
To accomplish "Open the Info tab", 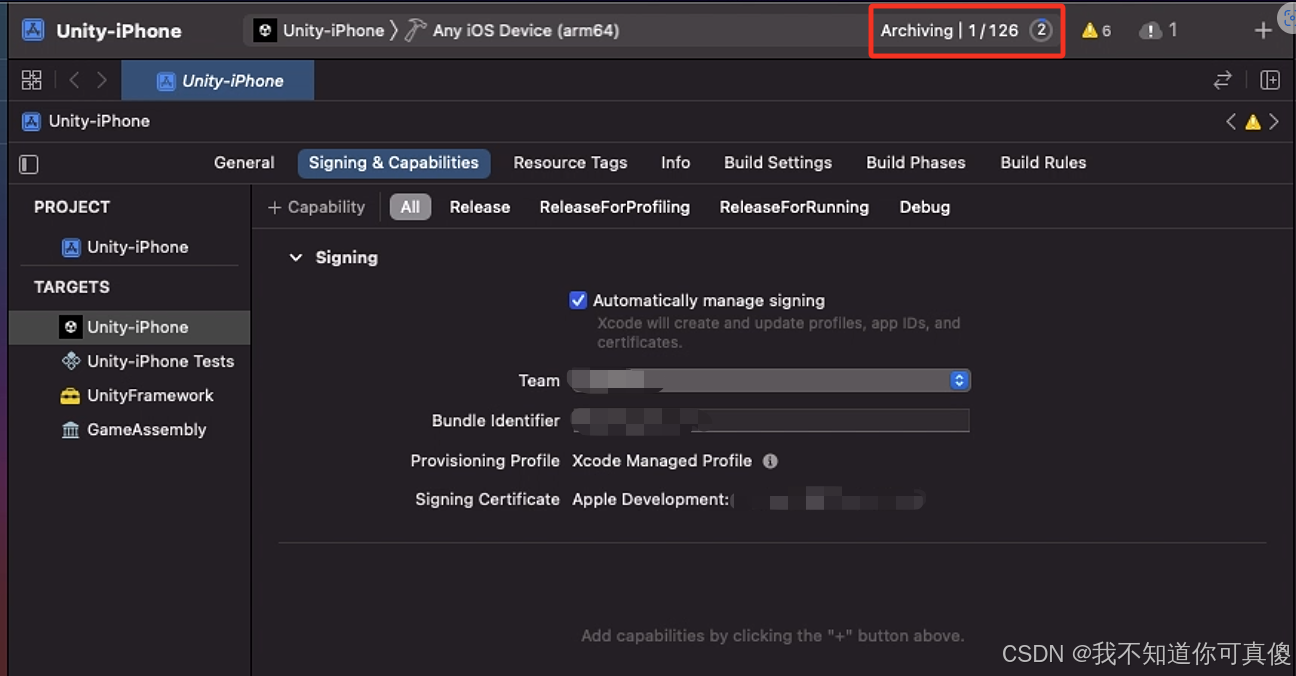I will 675,162.
